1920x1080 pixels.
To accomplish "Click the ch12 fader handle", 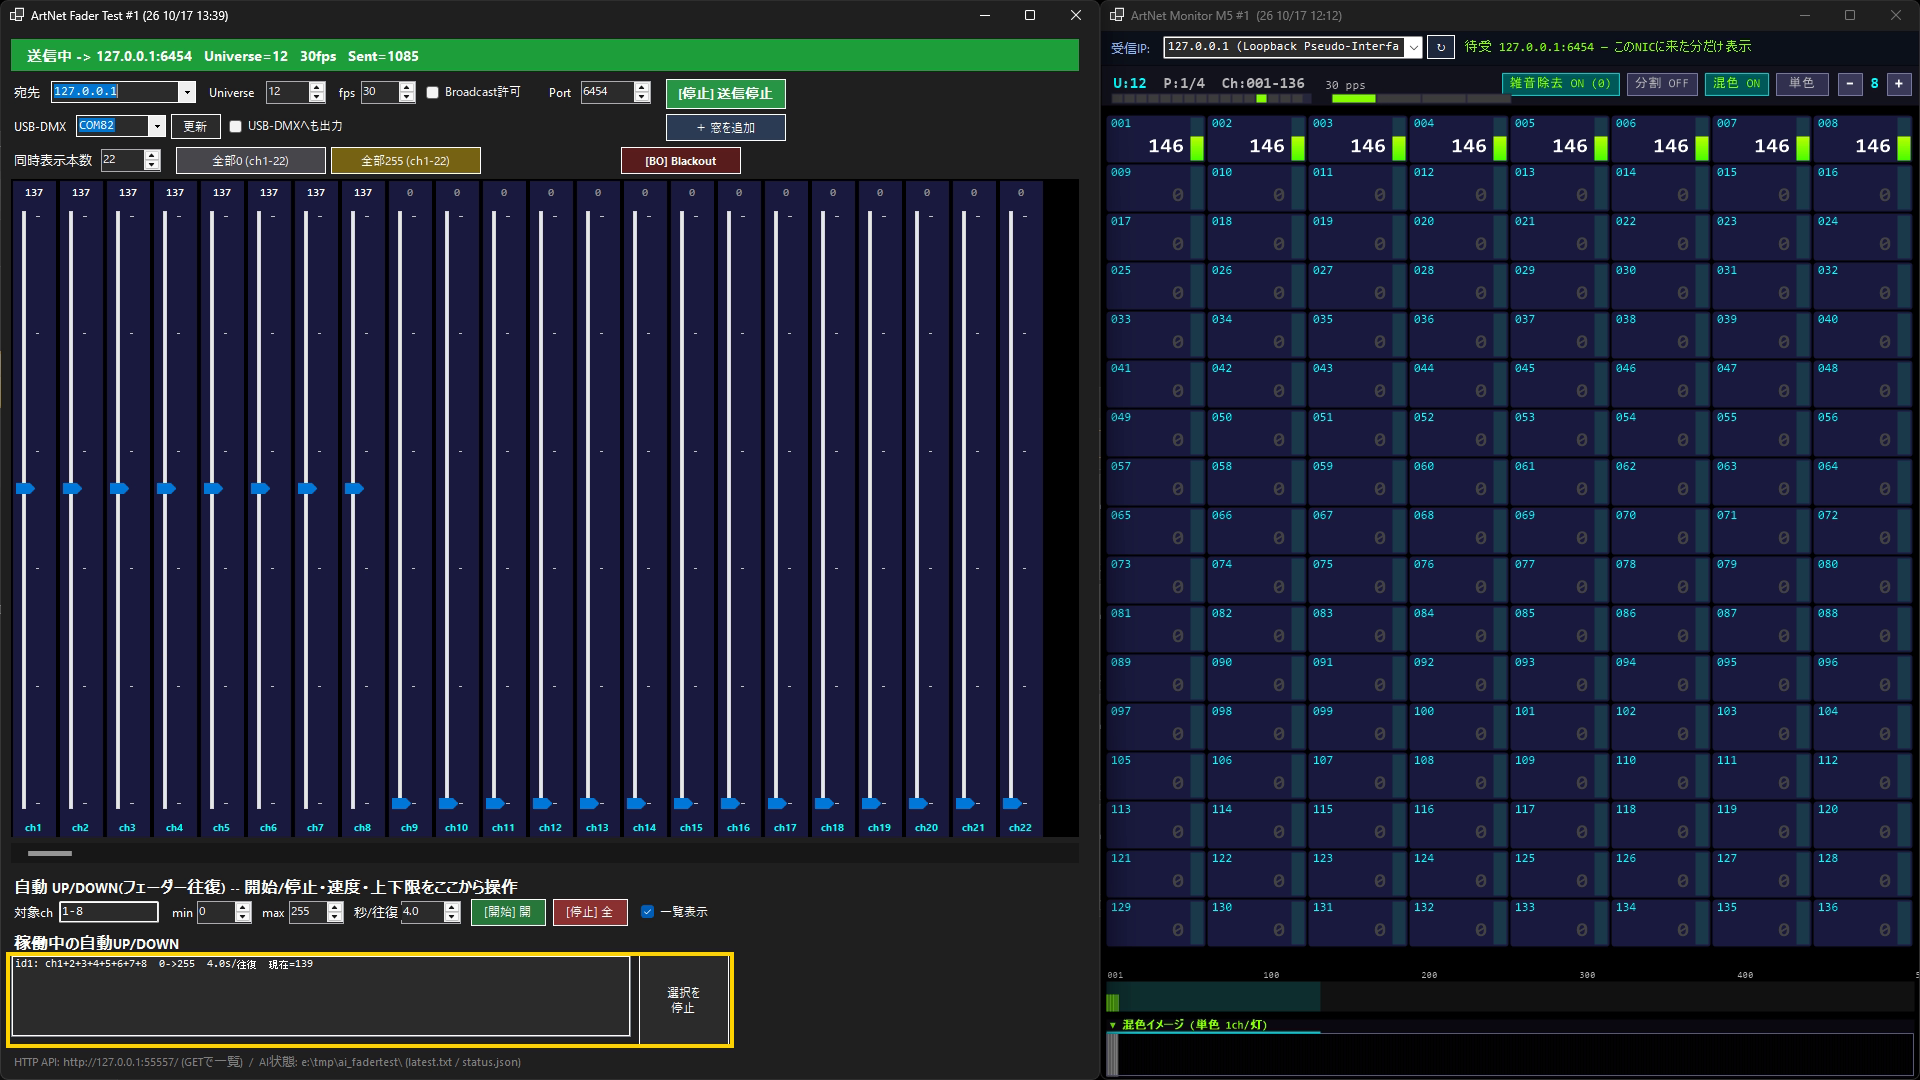I will pyautogui.click(x=543, y=804).
